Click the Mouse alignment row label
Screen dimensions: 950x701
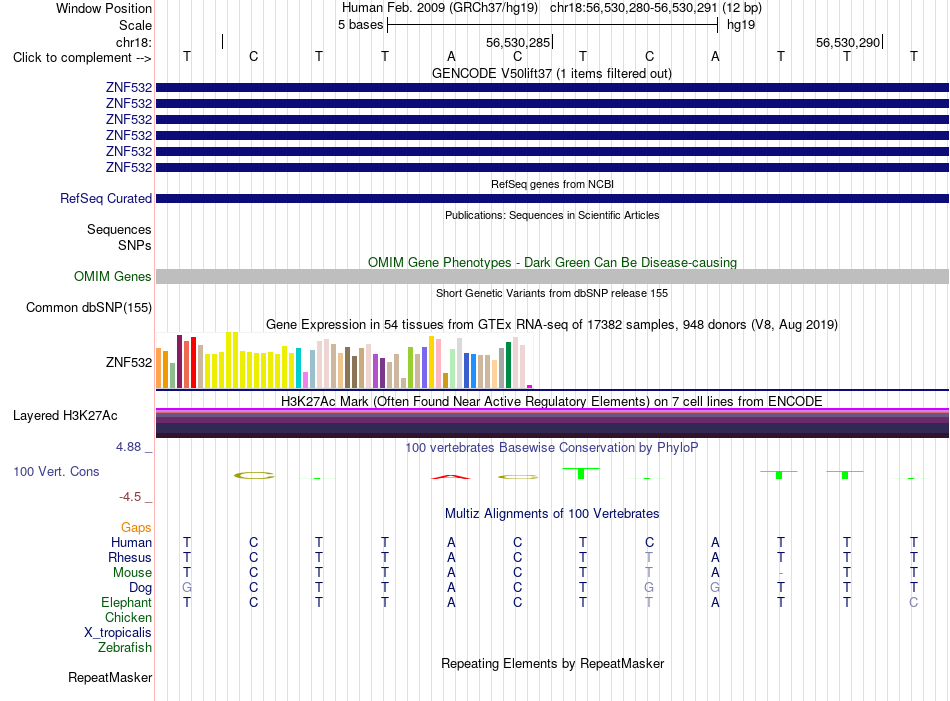[132, 573]
